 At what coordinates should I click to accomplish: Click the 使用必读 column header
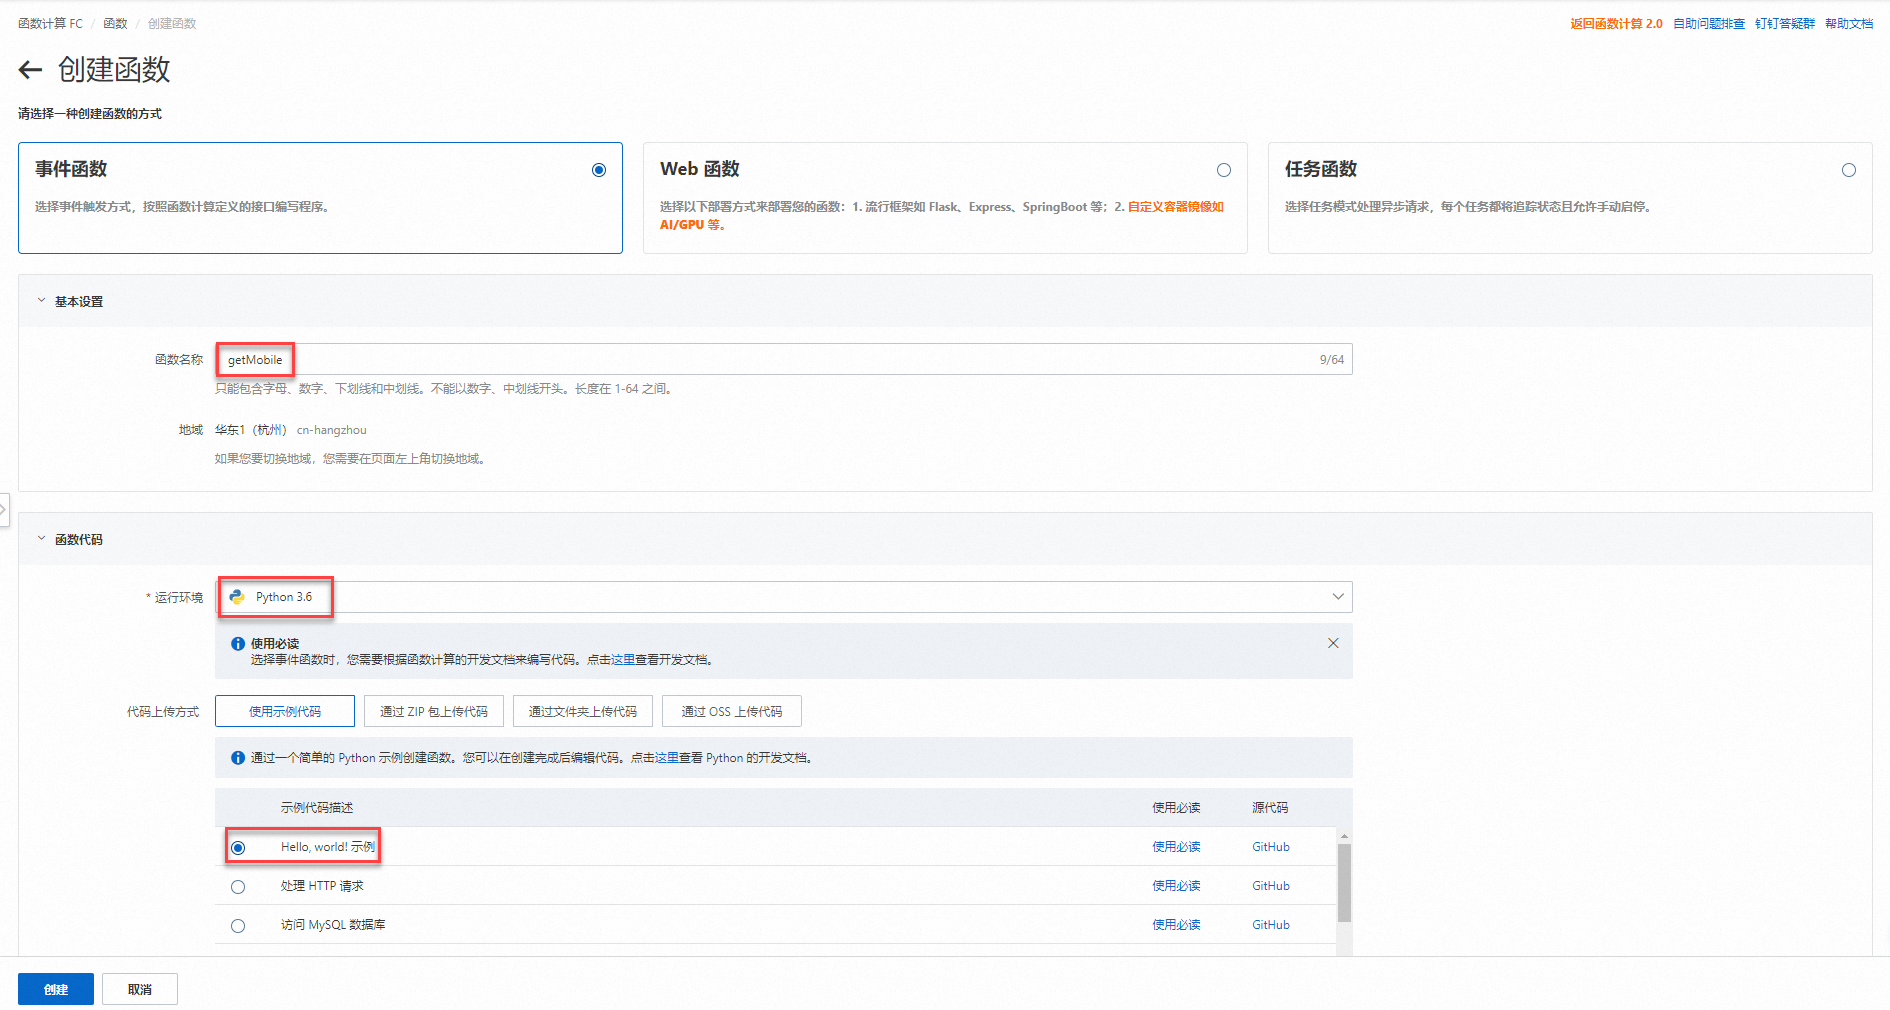(x=1176, y=808)
